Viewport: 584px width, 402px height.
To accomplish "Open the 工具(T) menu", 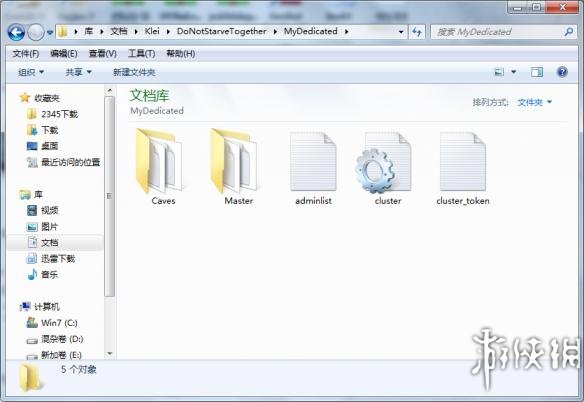I will (x=141, y=54).
